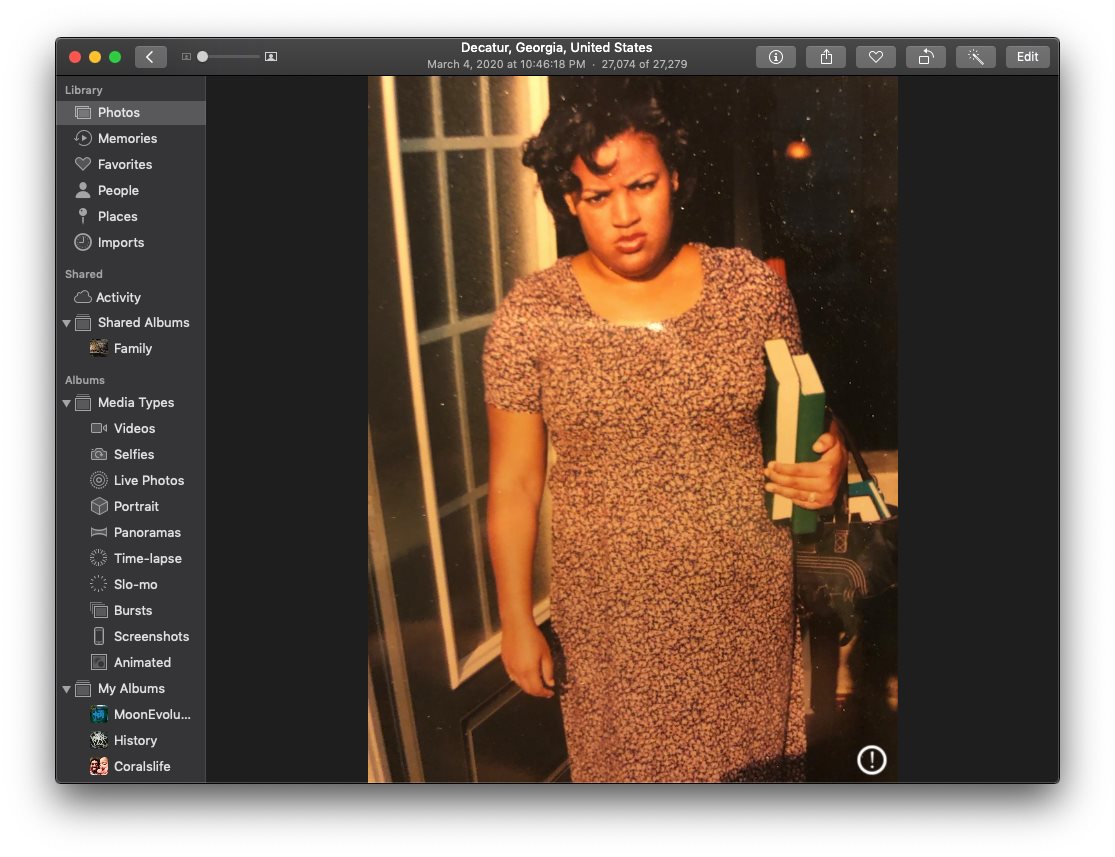1115x857 pixels.
Task: Toggle the Favorite heart button
Action: coord(875,57)
